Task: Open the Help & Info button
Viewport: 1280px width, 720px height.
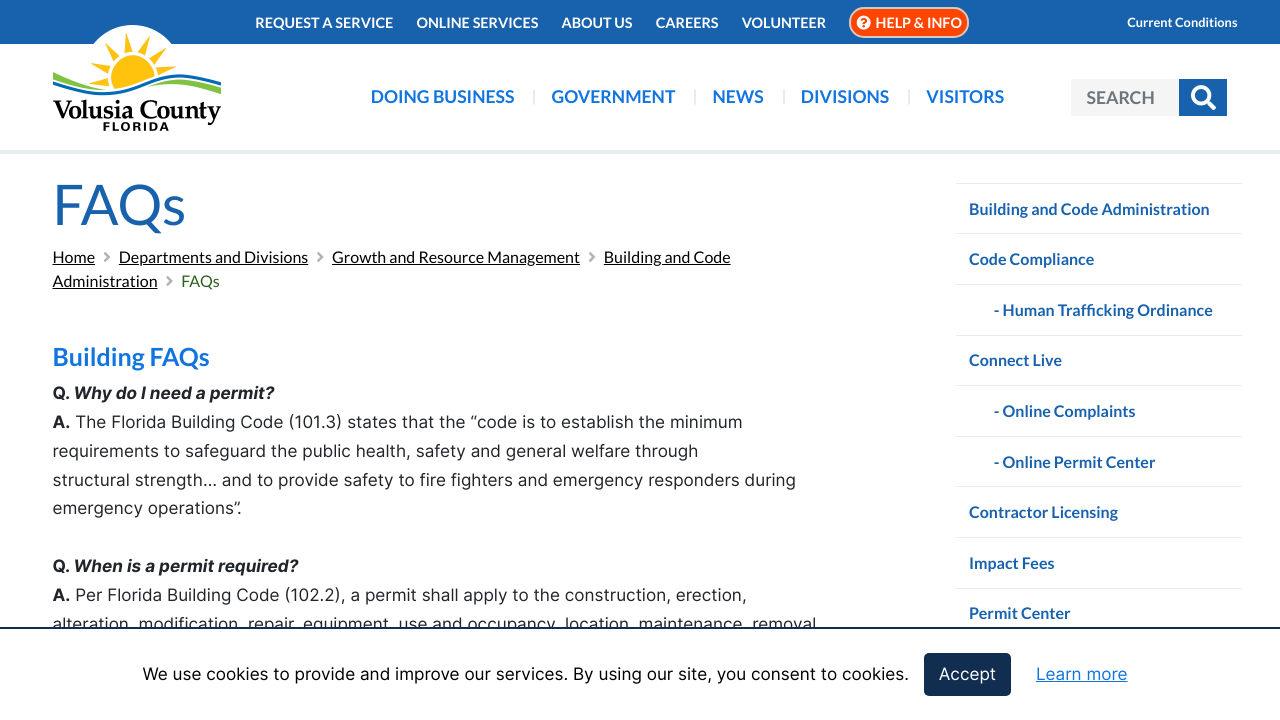Action: (x=908, y=22)
